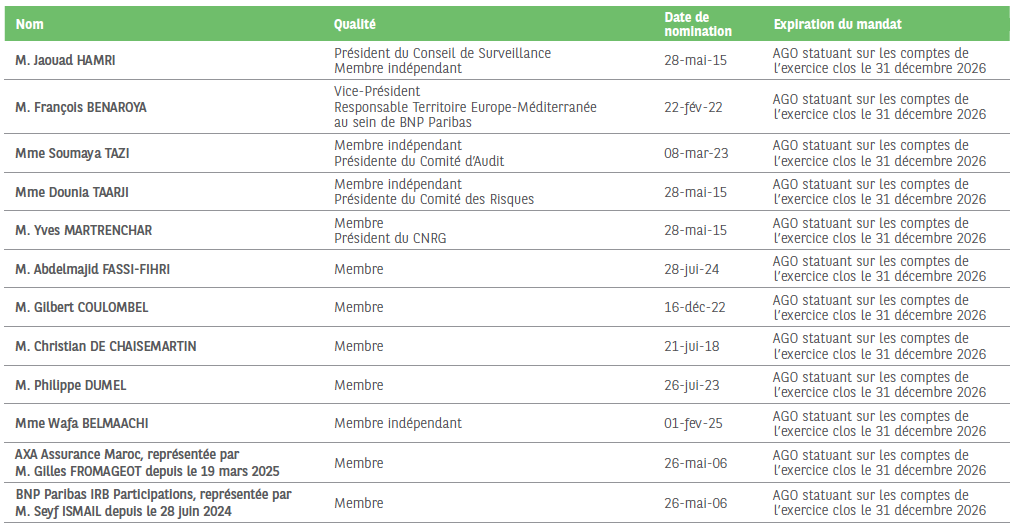
Task: Click the Expiration du mandat header
Action: tap(837, 24)
